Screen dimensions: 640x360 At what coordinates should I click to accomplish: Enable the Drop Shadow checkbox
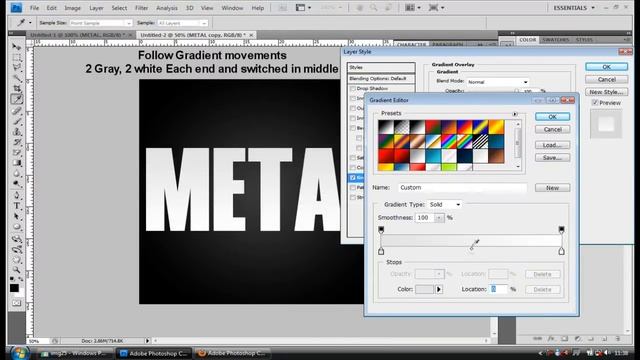tap(353, 88)
